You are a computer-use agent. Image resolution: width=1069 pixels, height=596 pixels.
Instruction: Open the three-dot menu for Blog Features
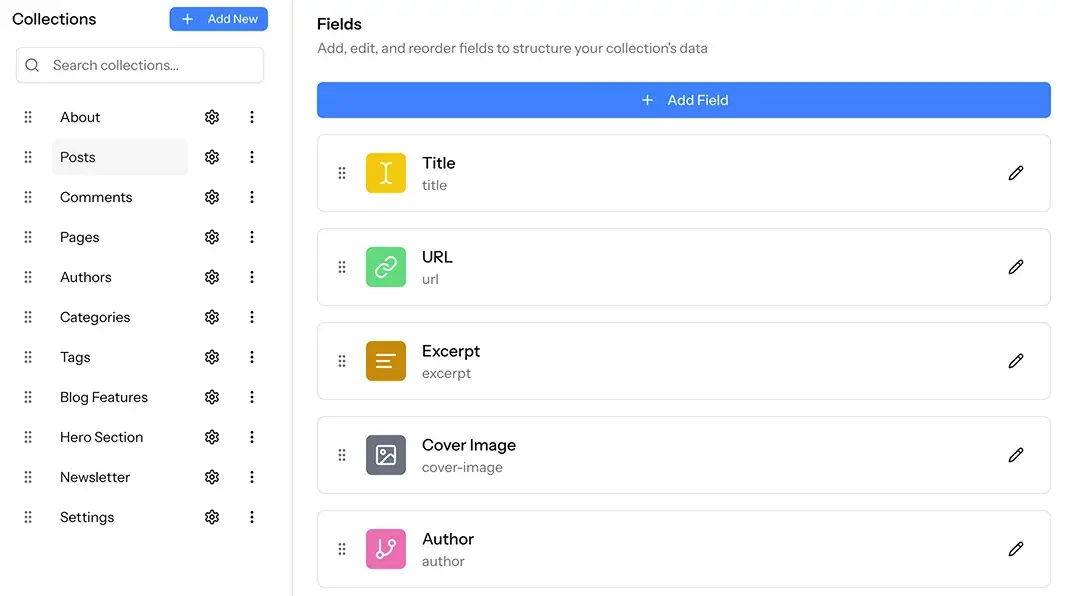coord(252,397)
